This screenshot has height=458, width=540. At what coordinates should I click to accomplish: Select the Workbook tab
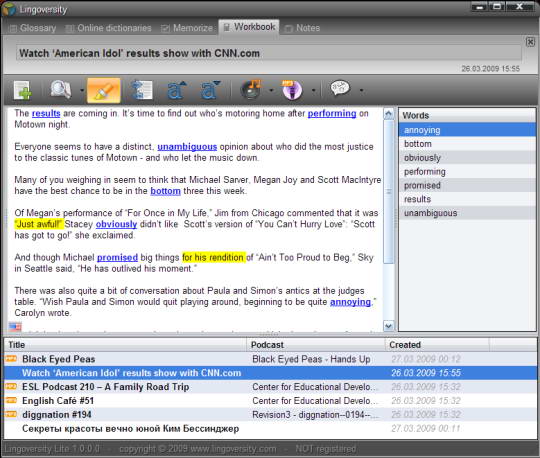click(249, 27)
